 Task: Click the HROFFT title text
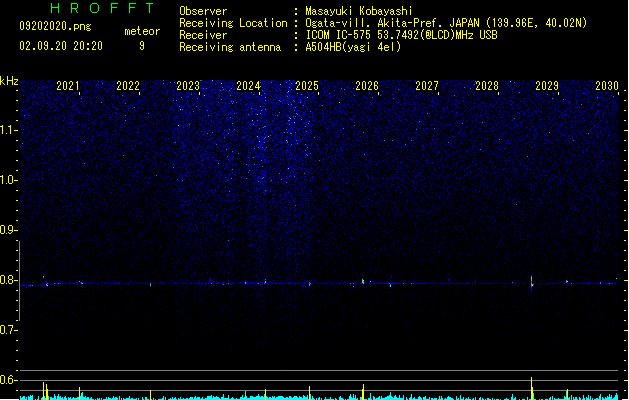pyautogui.click(x=103, y=8)
